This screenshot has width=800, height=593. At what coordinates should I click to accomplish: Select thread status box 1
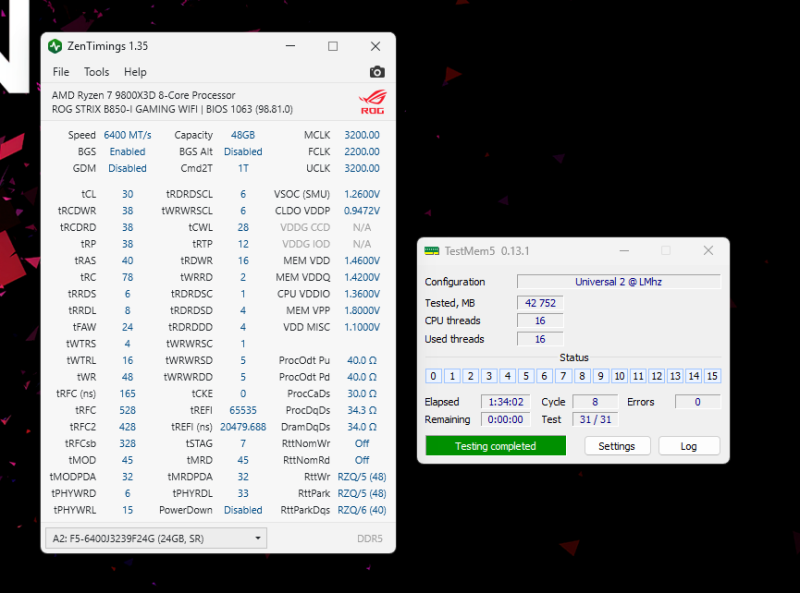pos(452,376)
